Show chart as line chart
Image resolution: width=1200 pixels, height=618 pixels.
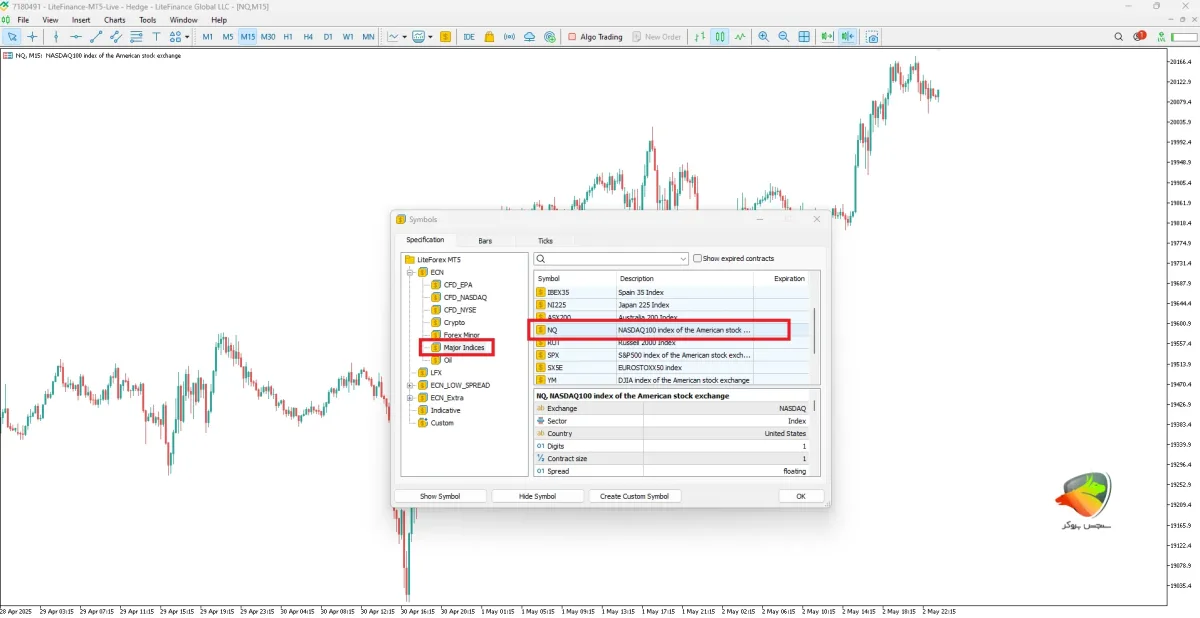tap(740, 37)
